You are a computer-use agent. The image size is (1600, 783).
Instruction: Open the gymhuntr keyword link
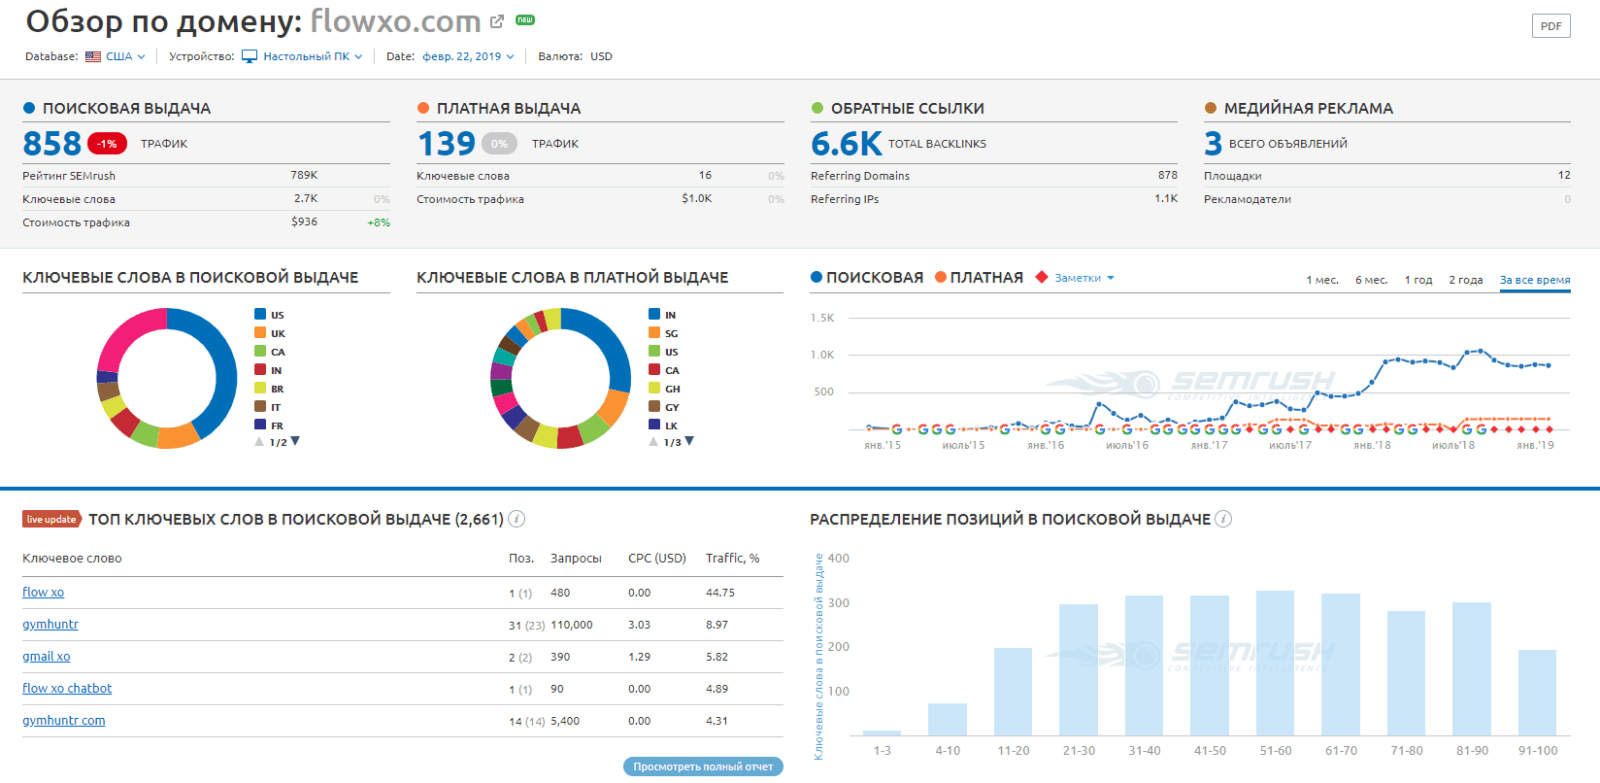pyautogui.click(x=50, y=624)
